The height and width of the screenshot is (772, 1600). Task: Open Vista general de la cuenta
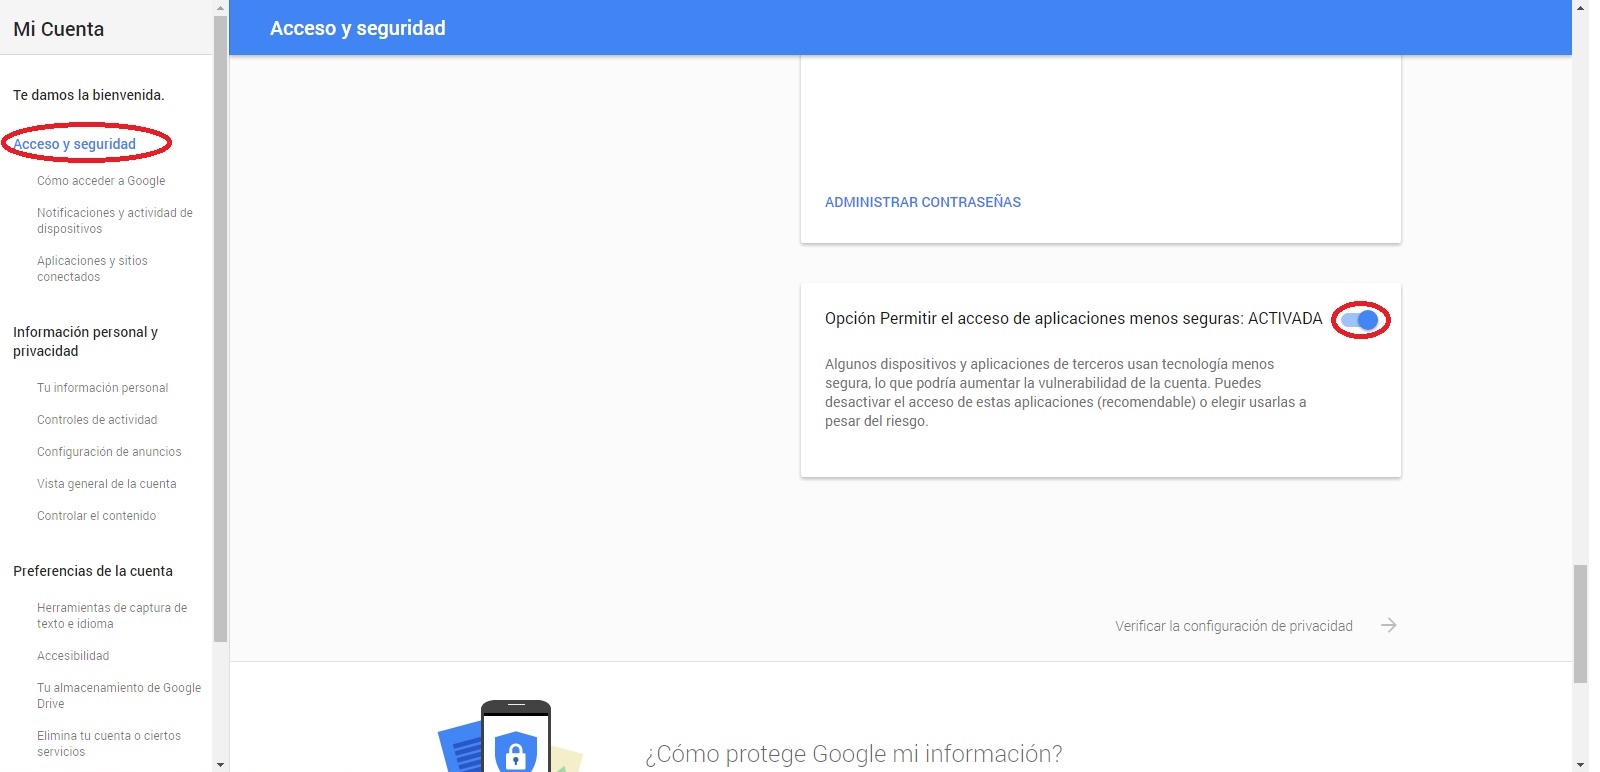[x=106, y=484]
